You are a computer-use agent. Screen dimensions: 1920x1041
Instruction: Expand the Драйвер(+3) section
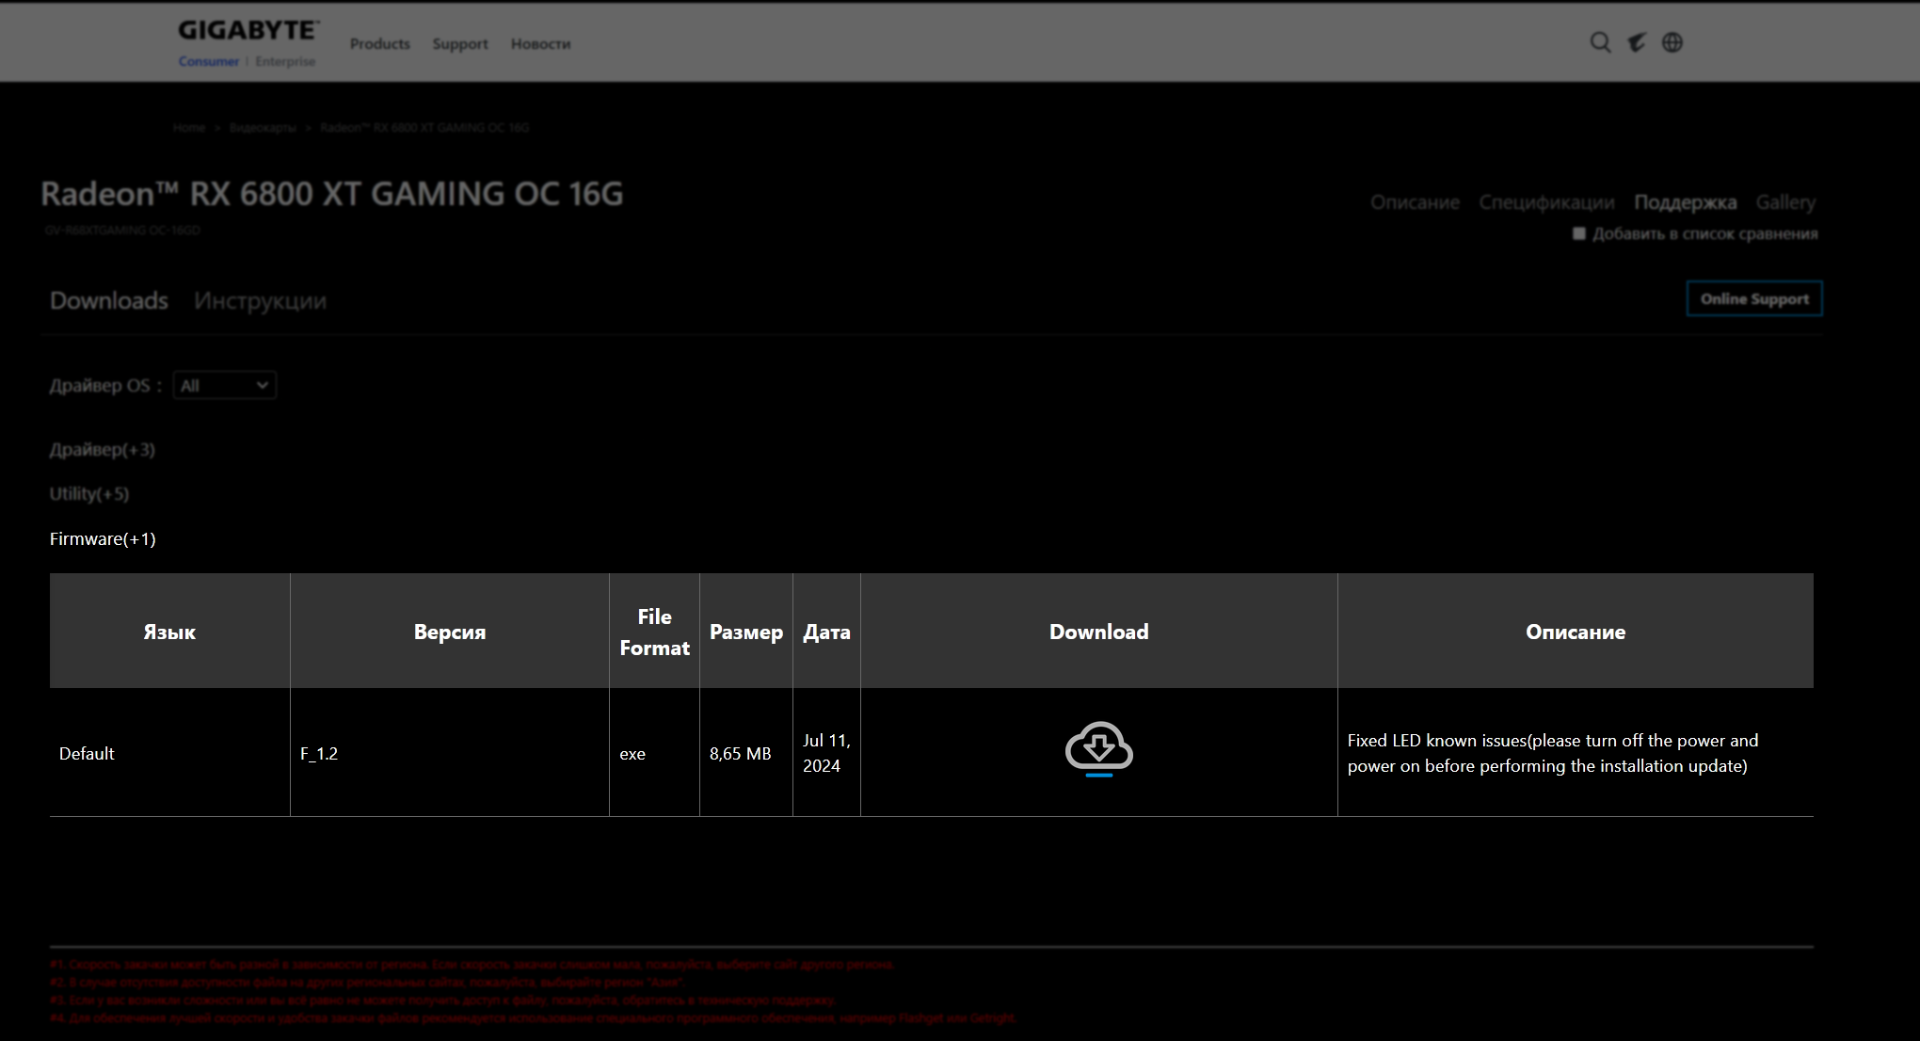click(102, 450)
